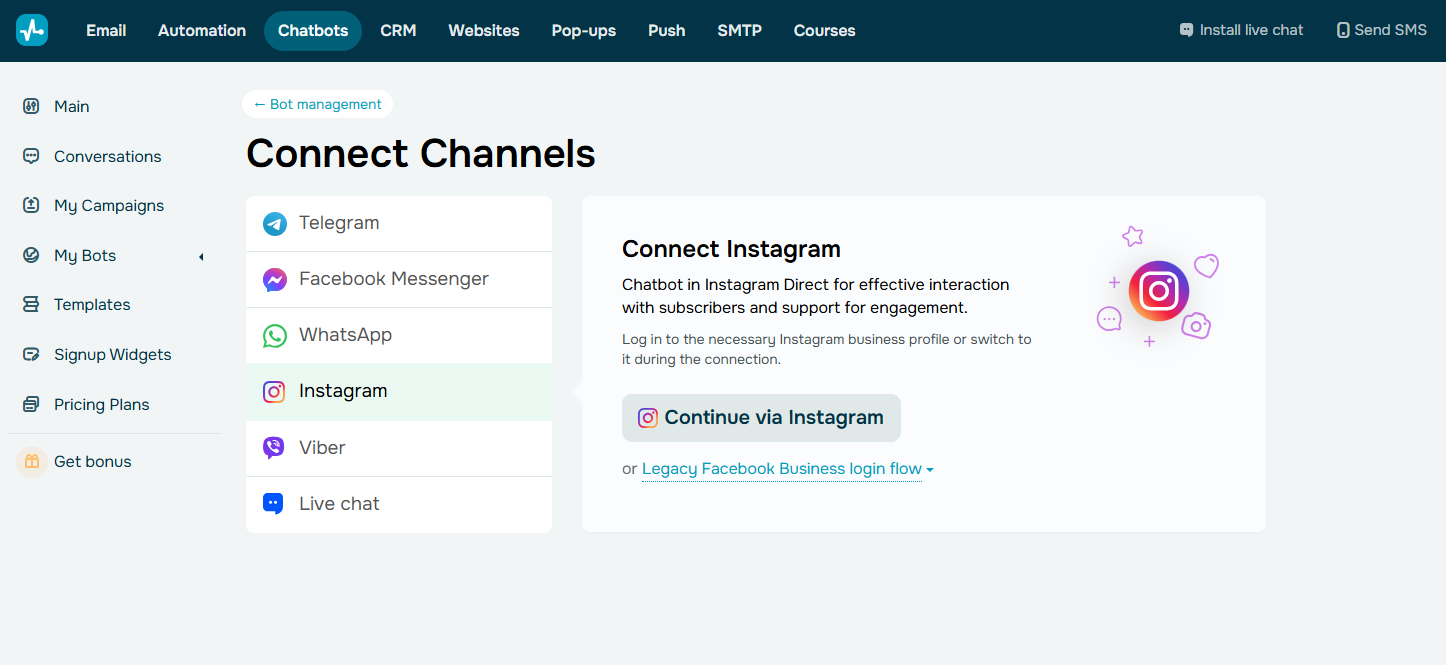This screenshot has height=665, width=1446.
Task: Click the Templates stack icon
Action: click(x=31, y=304)
